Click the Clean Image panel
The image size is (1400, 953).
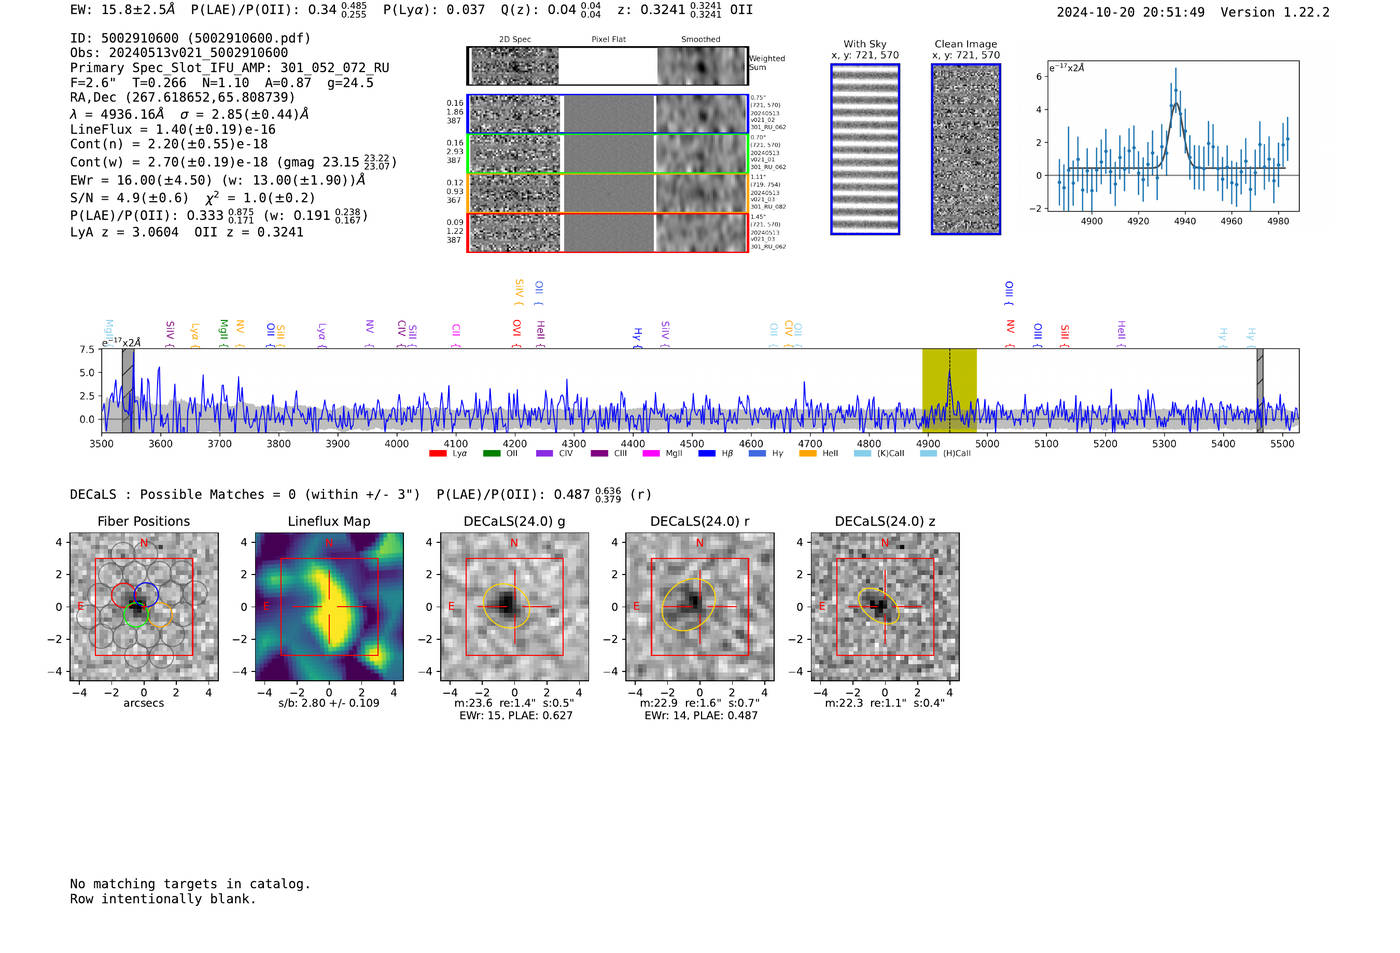pyautogui.click(x=966, y=149)
